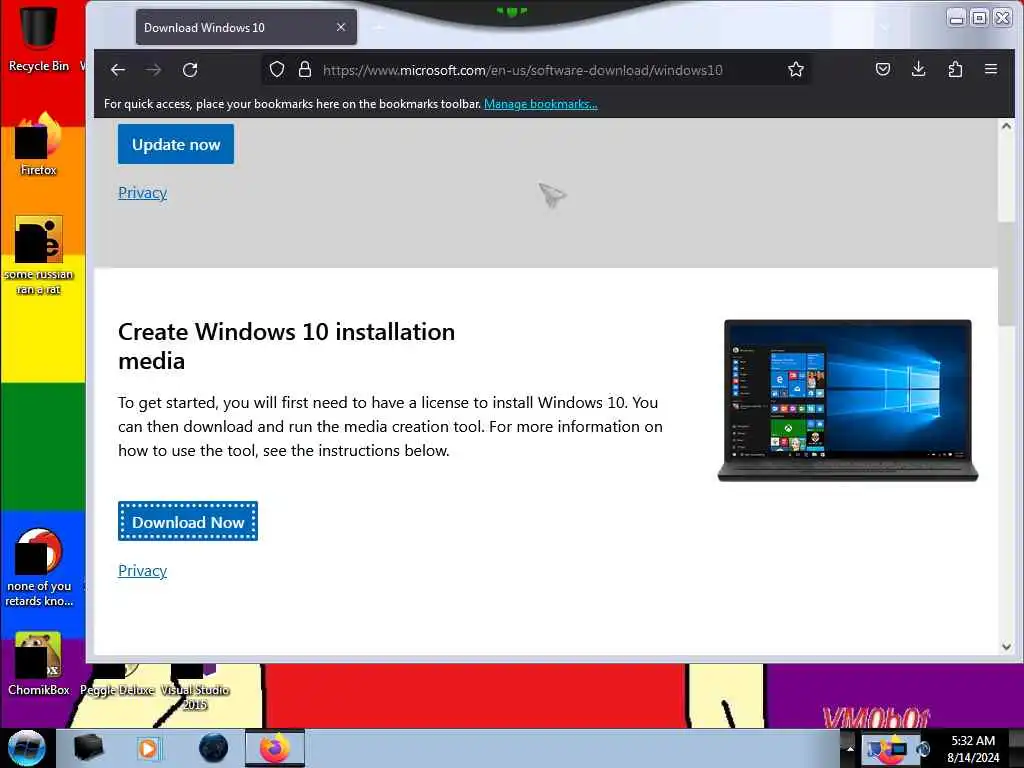Select the Recycle Bin desktop icon
Image resolution: width=1024 pixels, height=768 pixels.
pos(38,37)
